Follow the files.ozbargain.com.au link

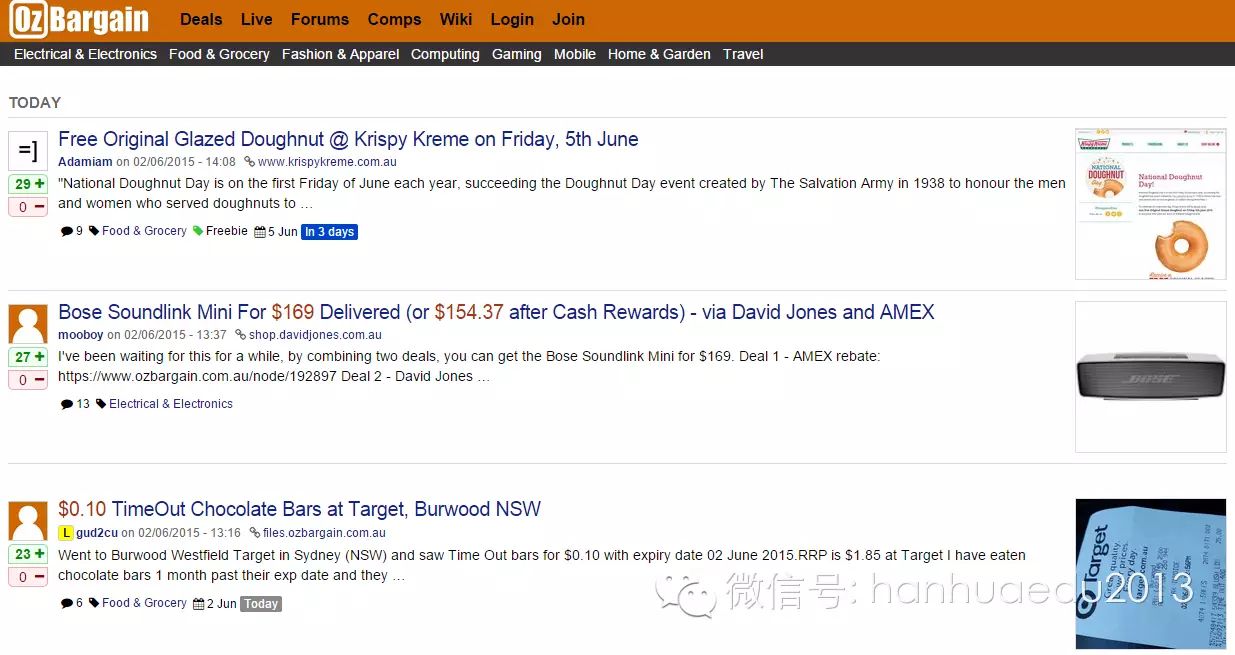pyautogui.click(x=324, y=533)
